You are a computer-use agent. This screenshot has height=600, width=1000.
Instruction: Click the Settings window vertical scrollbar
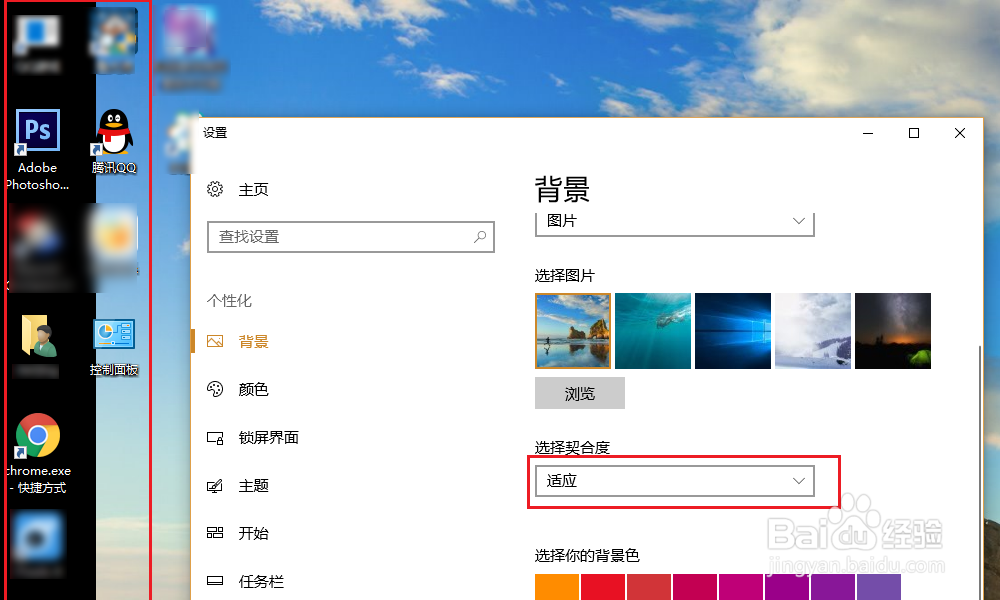pyautogui.click(x=980, y=472)
